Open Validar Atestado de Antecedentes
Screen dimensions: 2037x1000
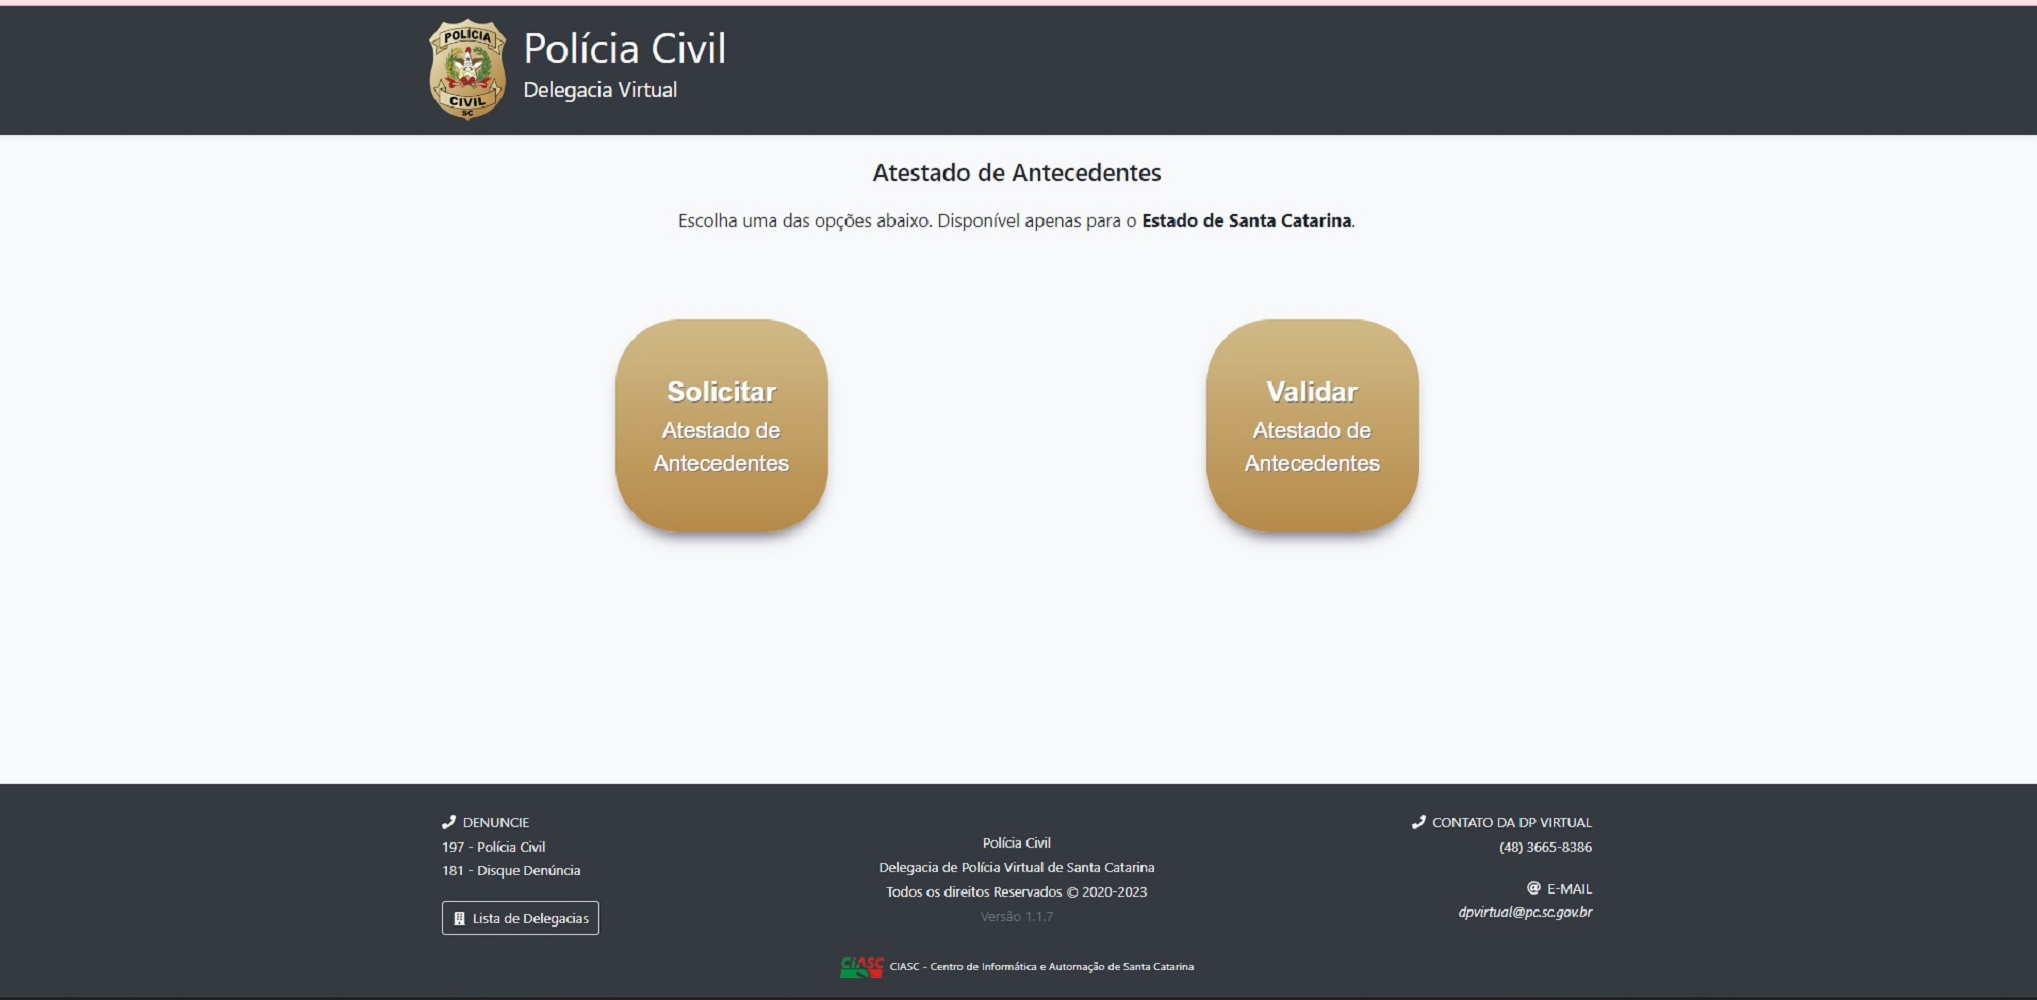click(1311, 426)
